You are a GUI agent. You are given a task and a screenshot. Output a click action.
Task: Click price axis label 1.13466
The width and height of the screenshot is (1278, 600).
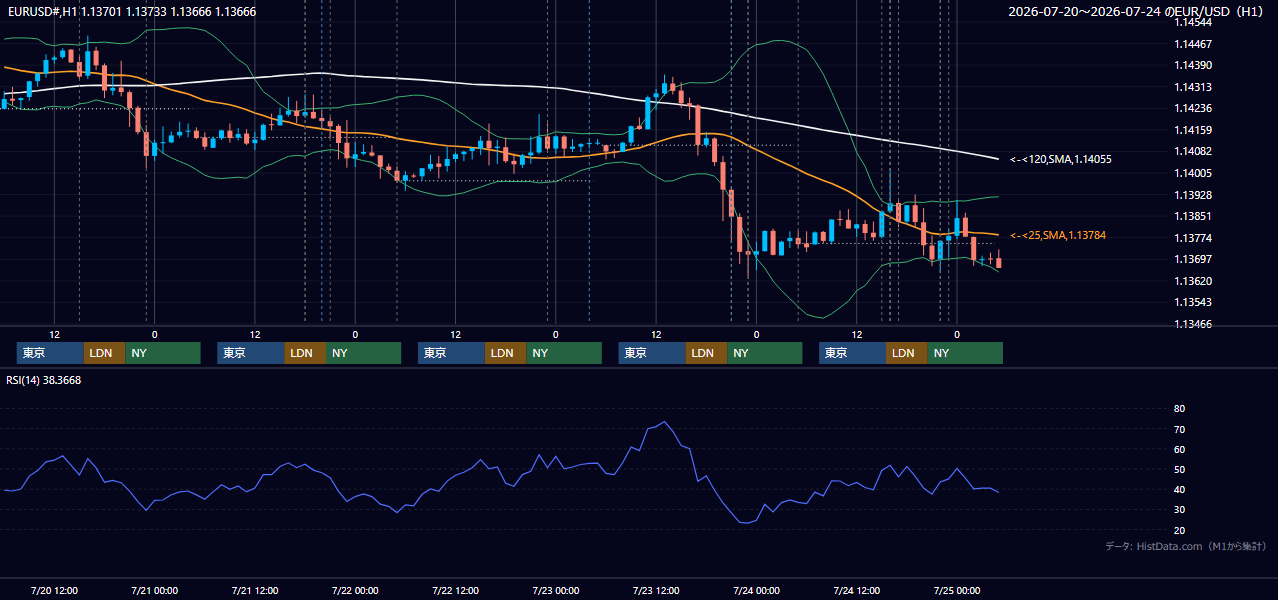click(x=1193, y=324)
